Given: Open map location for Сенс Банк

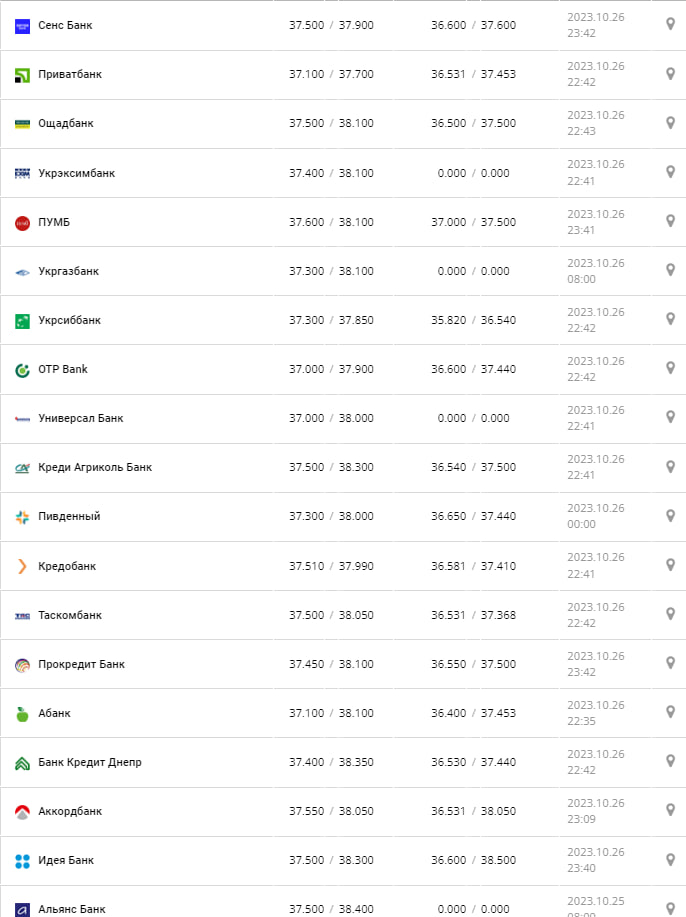Looking at the screenshot, I should tap(671, 24).
